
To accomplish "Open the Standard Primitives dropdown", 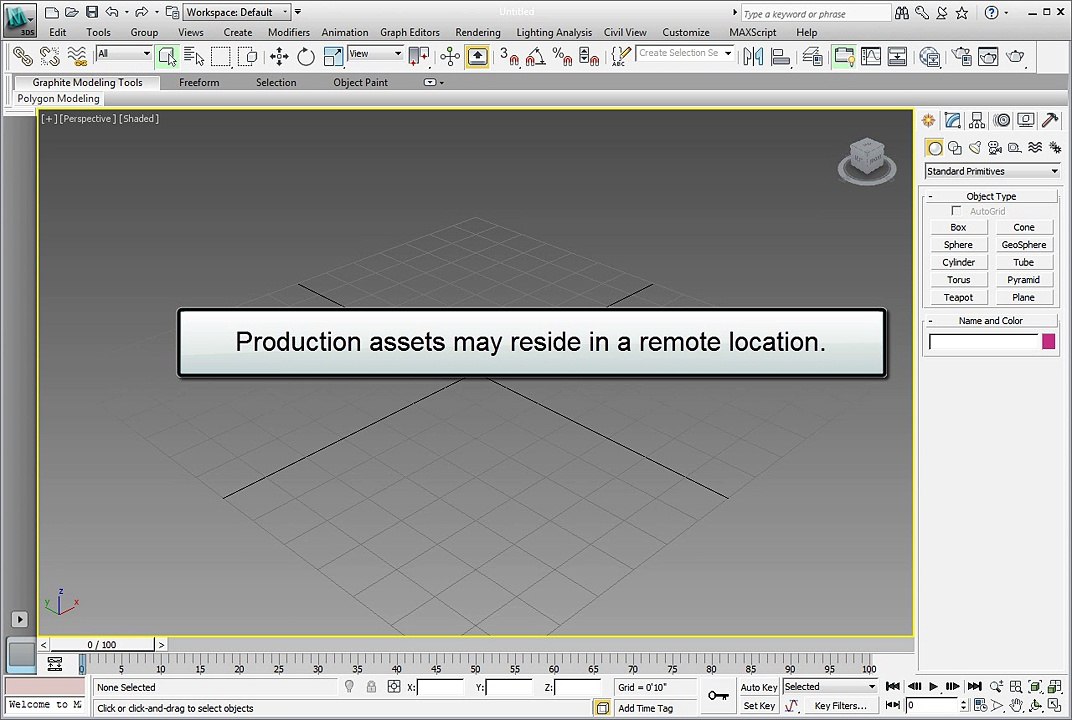I will [993, 171].
